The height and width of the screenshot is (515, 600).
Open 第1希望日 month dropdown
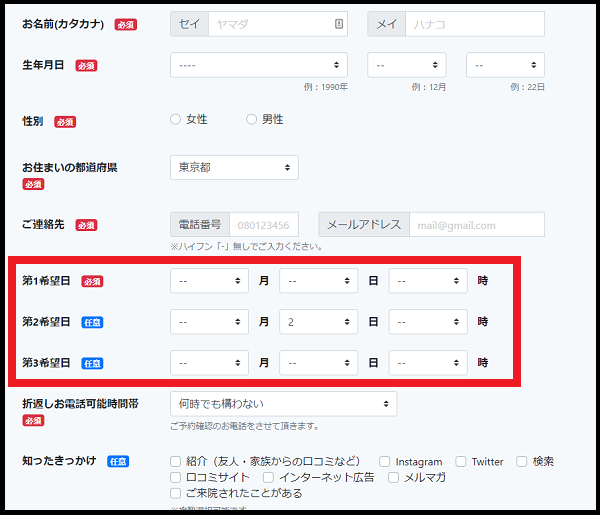(209, 280)
